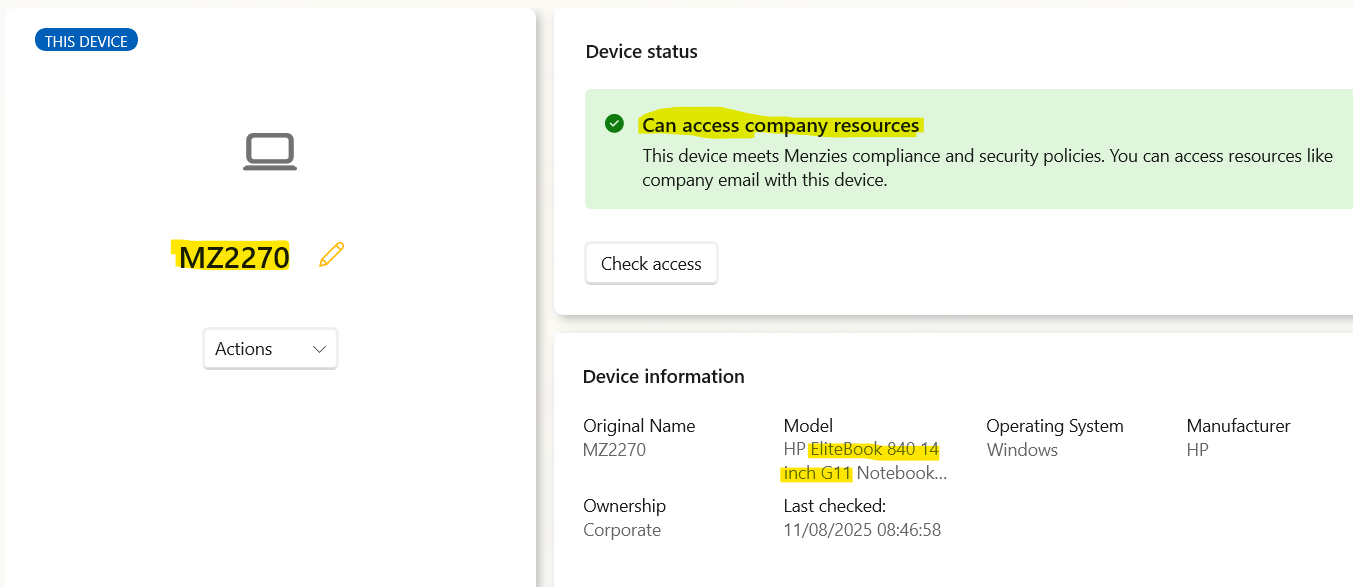Click the 'Can access company resources' message
This screenshot has width=1353, height=587.
(780, 125)
